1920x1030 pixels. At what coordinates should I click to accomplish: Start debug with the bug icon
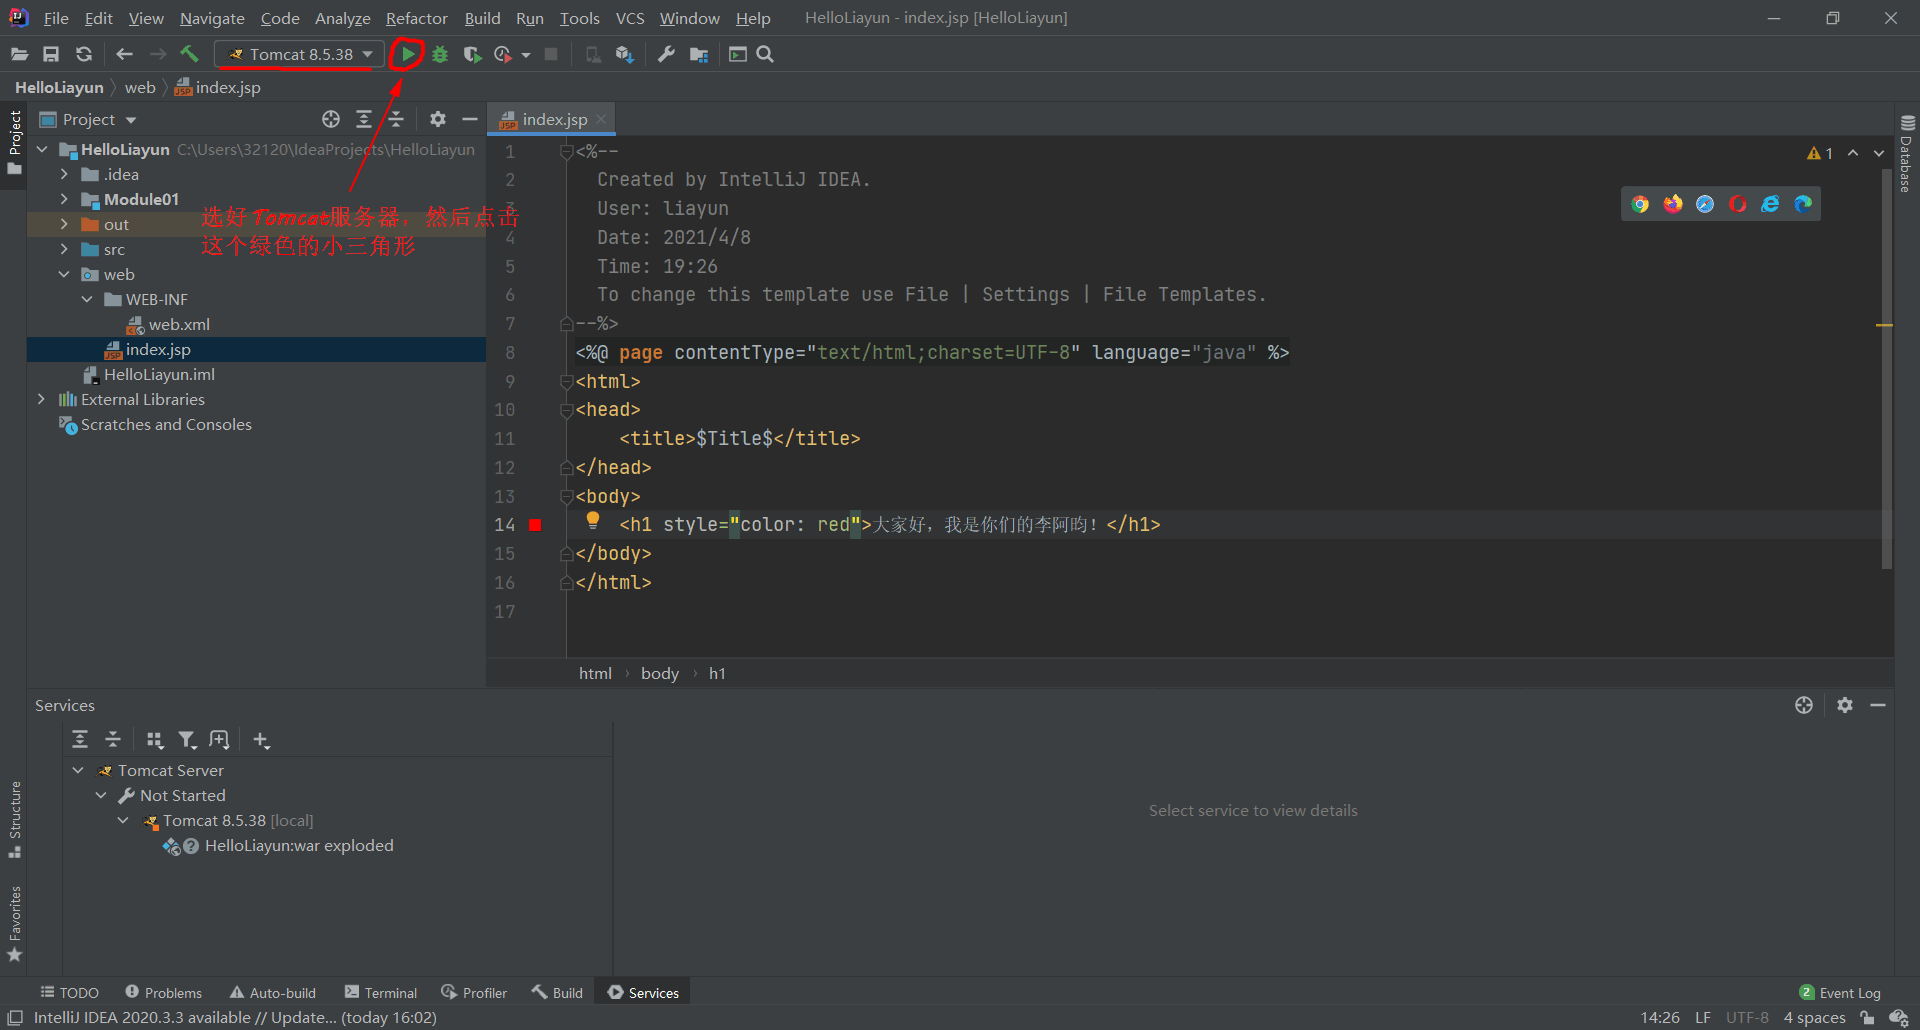[440, 54]
